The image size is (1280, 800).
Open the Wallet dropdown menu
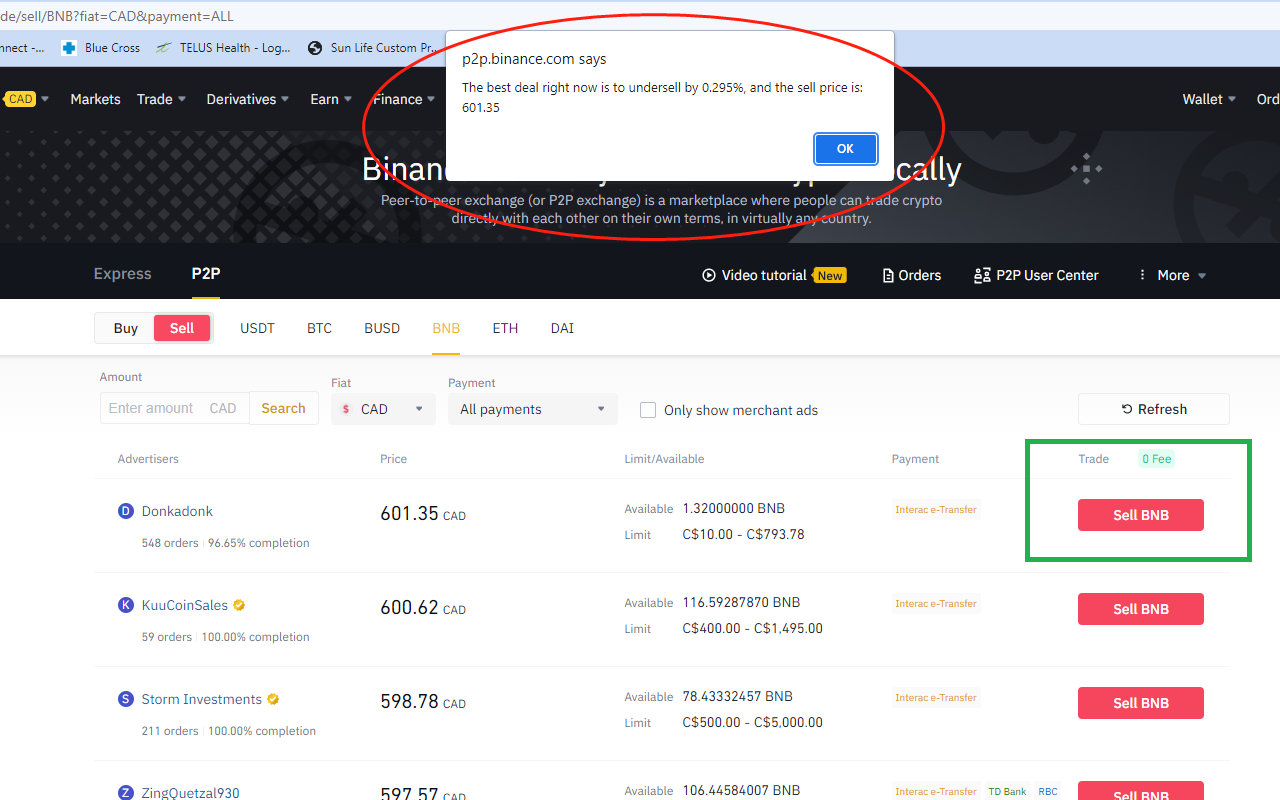pos(1208,99)
